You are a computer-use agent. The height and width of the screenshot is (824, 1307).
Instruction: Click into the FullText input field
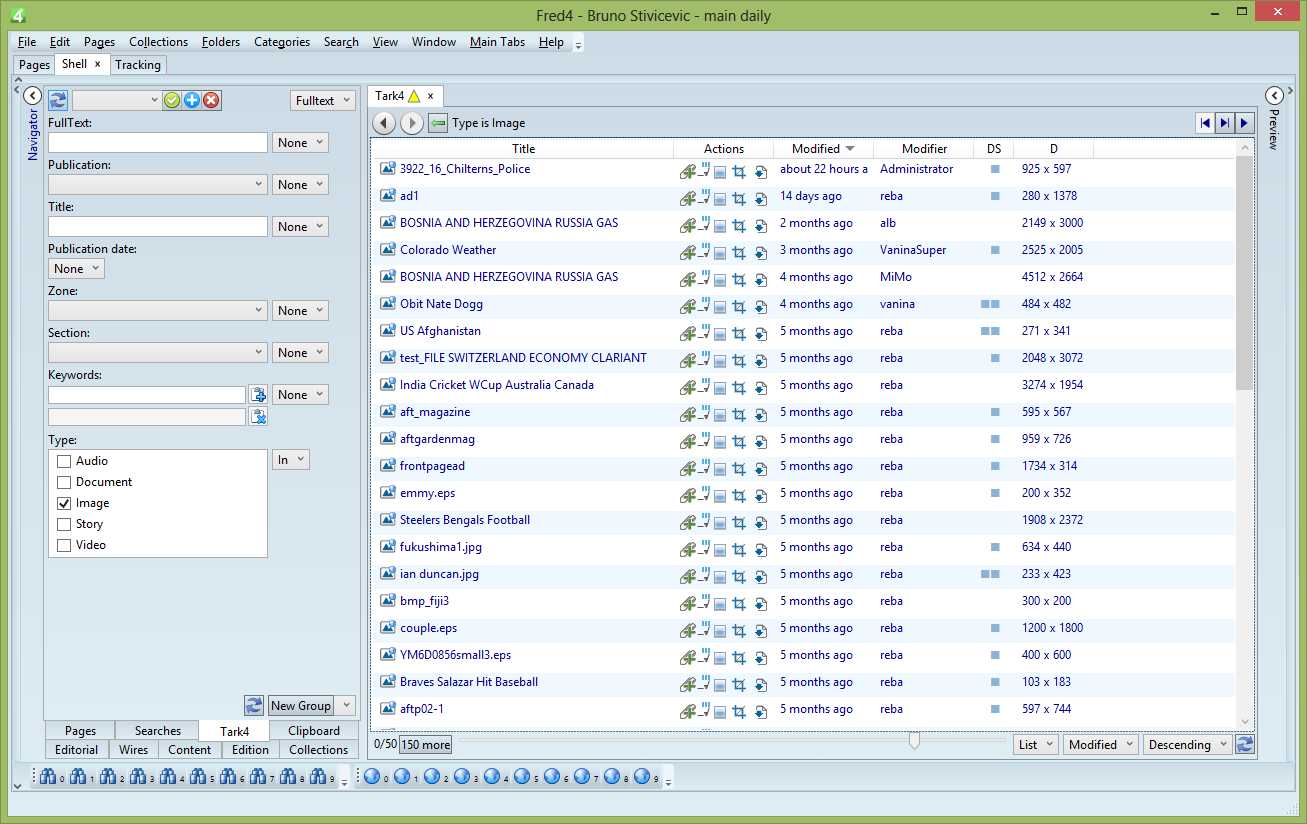click(158, 143)
